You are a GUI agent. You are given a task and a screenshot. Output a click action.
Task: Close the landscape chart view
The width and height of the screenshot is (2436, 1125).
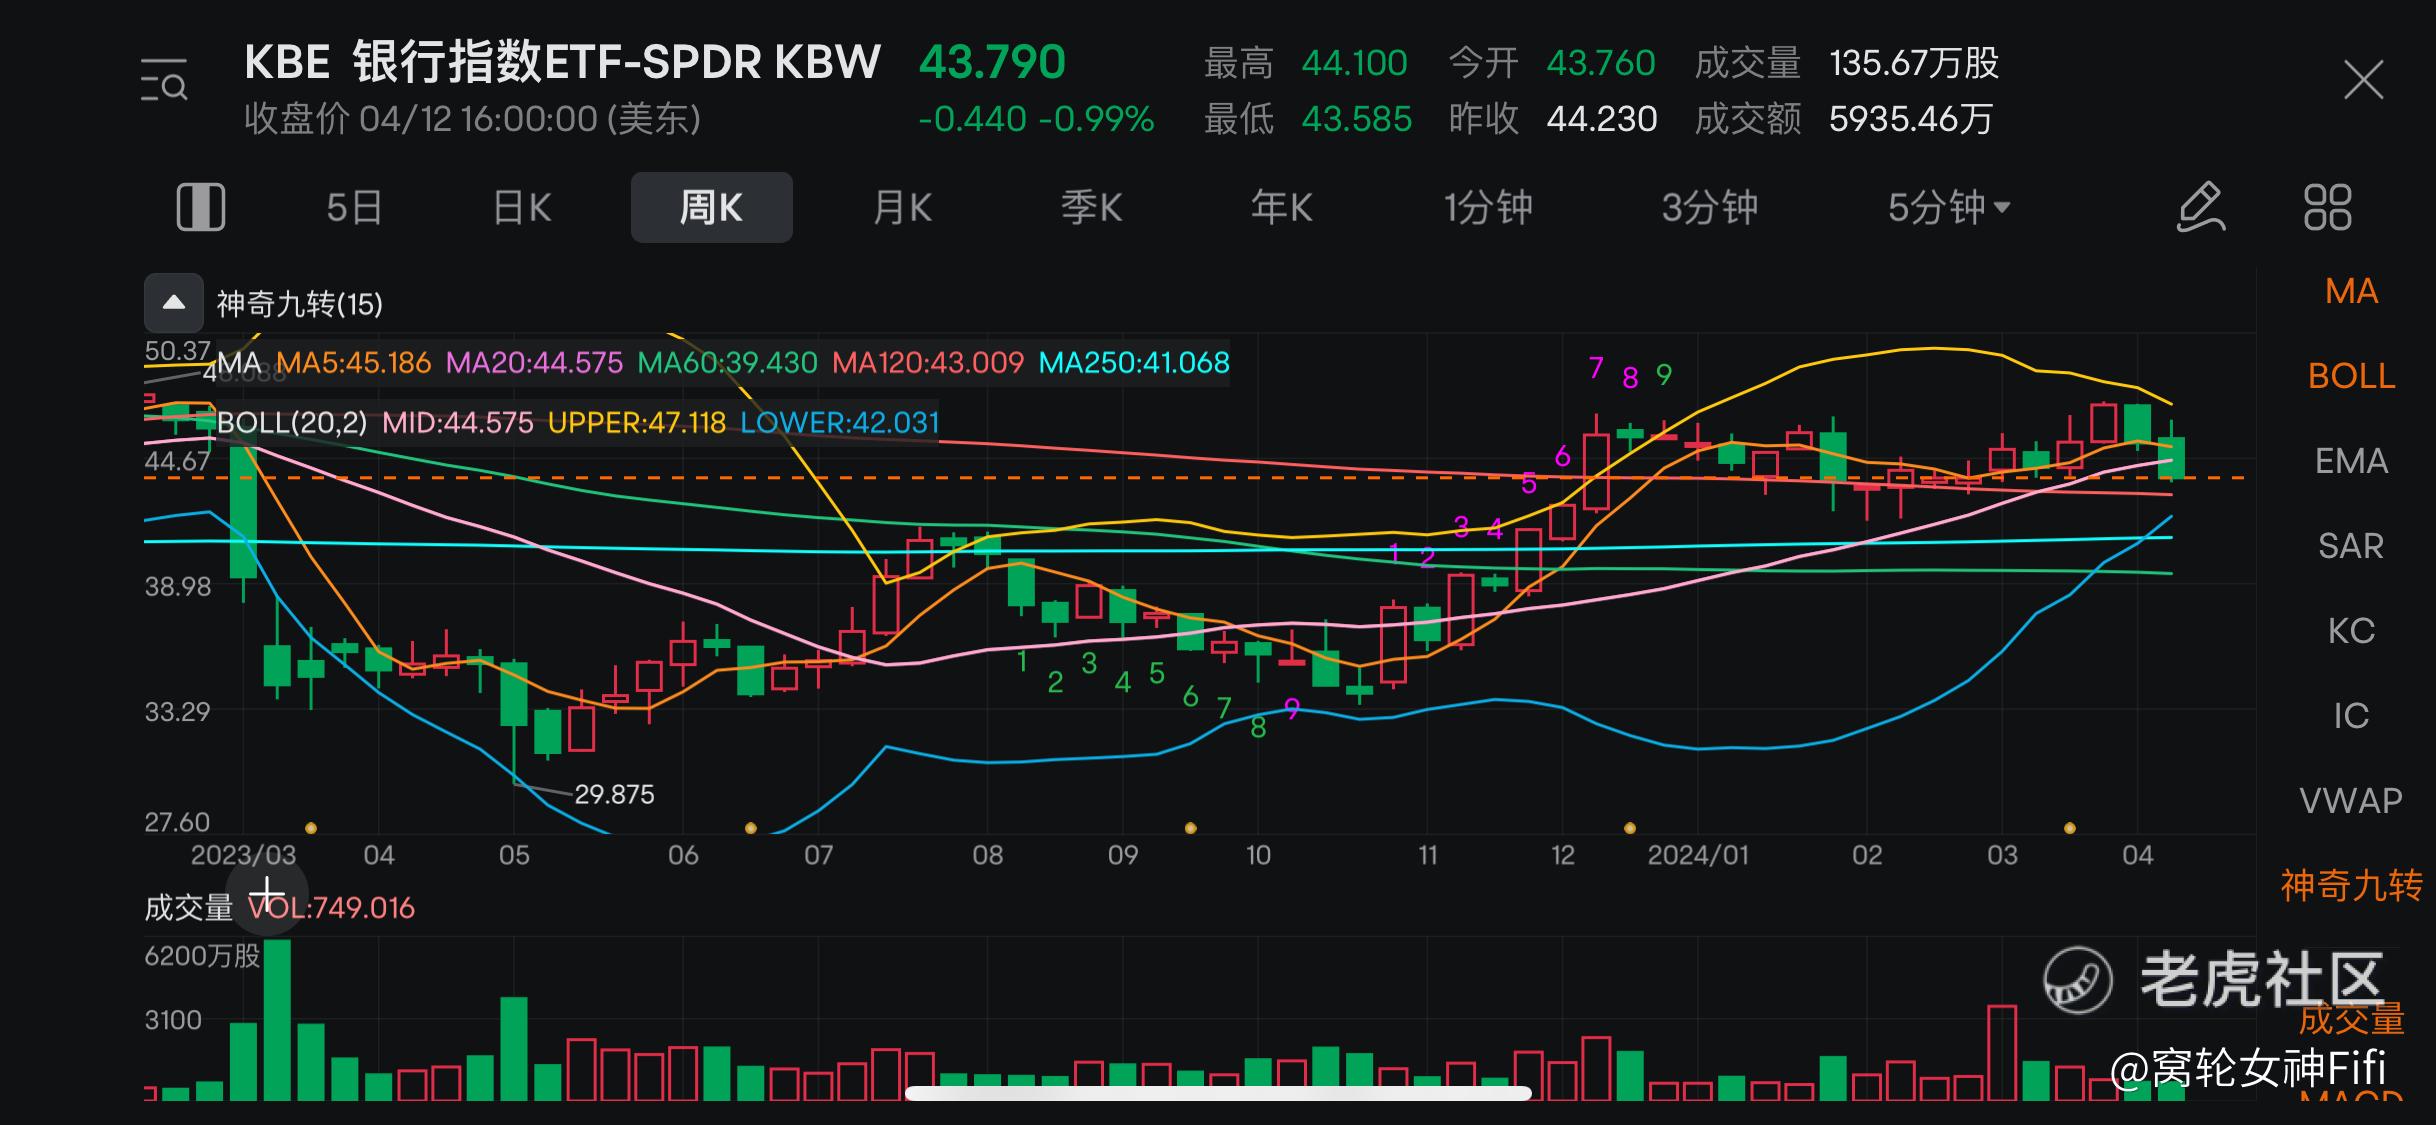2363,80
